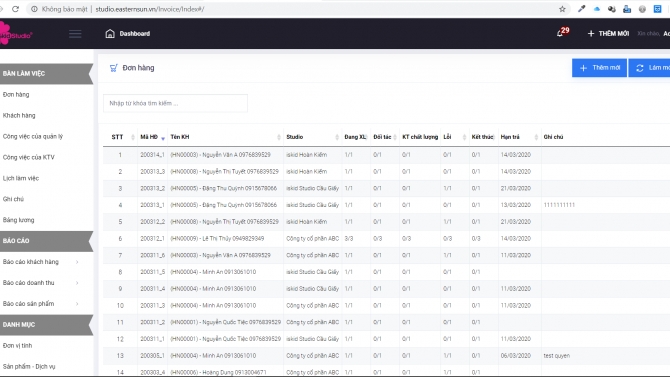Image resolution: width=670 pixels, height=377 pixels.
Task: Select order 200314_1 in the table
Action: 152,155
